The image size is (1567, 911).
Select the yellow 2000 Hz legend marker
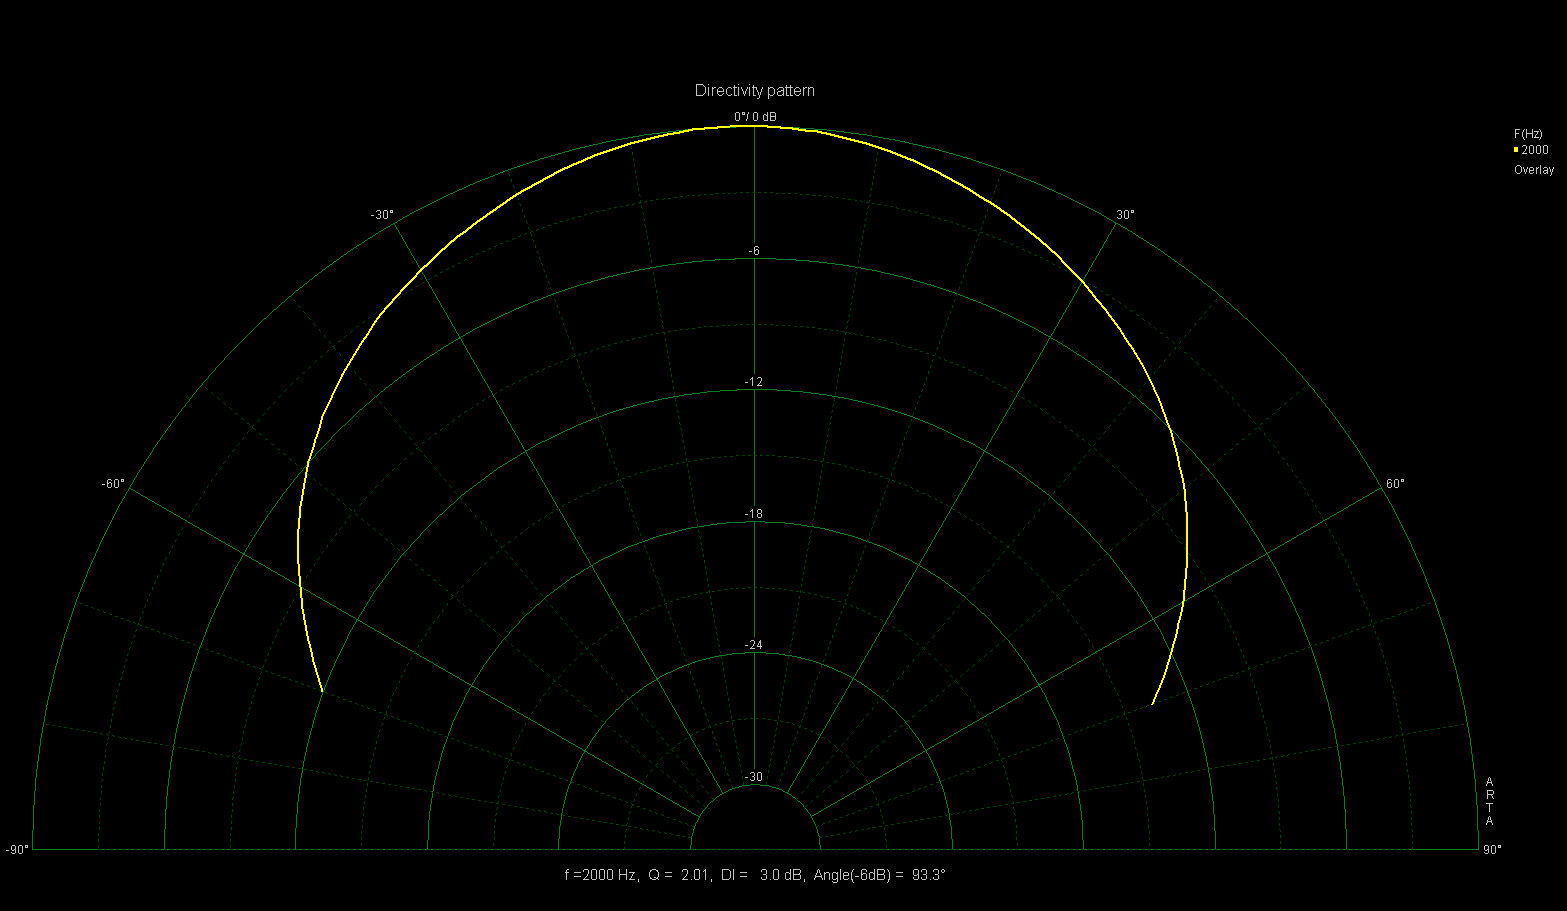pos(1516,150)
